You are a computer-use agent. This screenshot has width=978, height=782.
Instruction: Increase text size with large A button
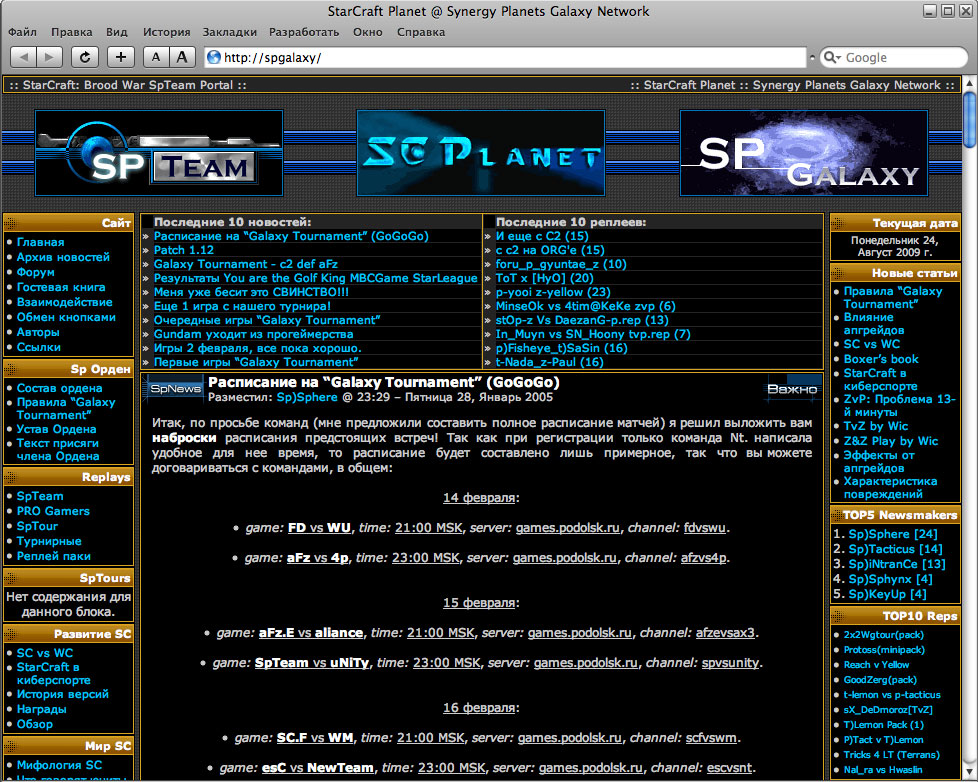(182, 57)
